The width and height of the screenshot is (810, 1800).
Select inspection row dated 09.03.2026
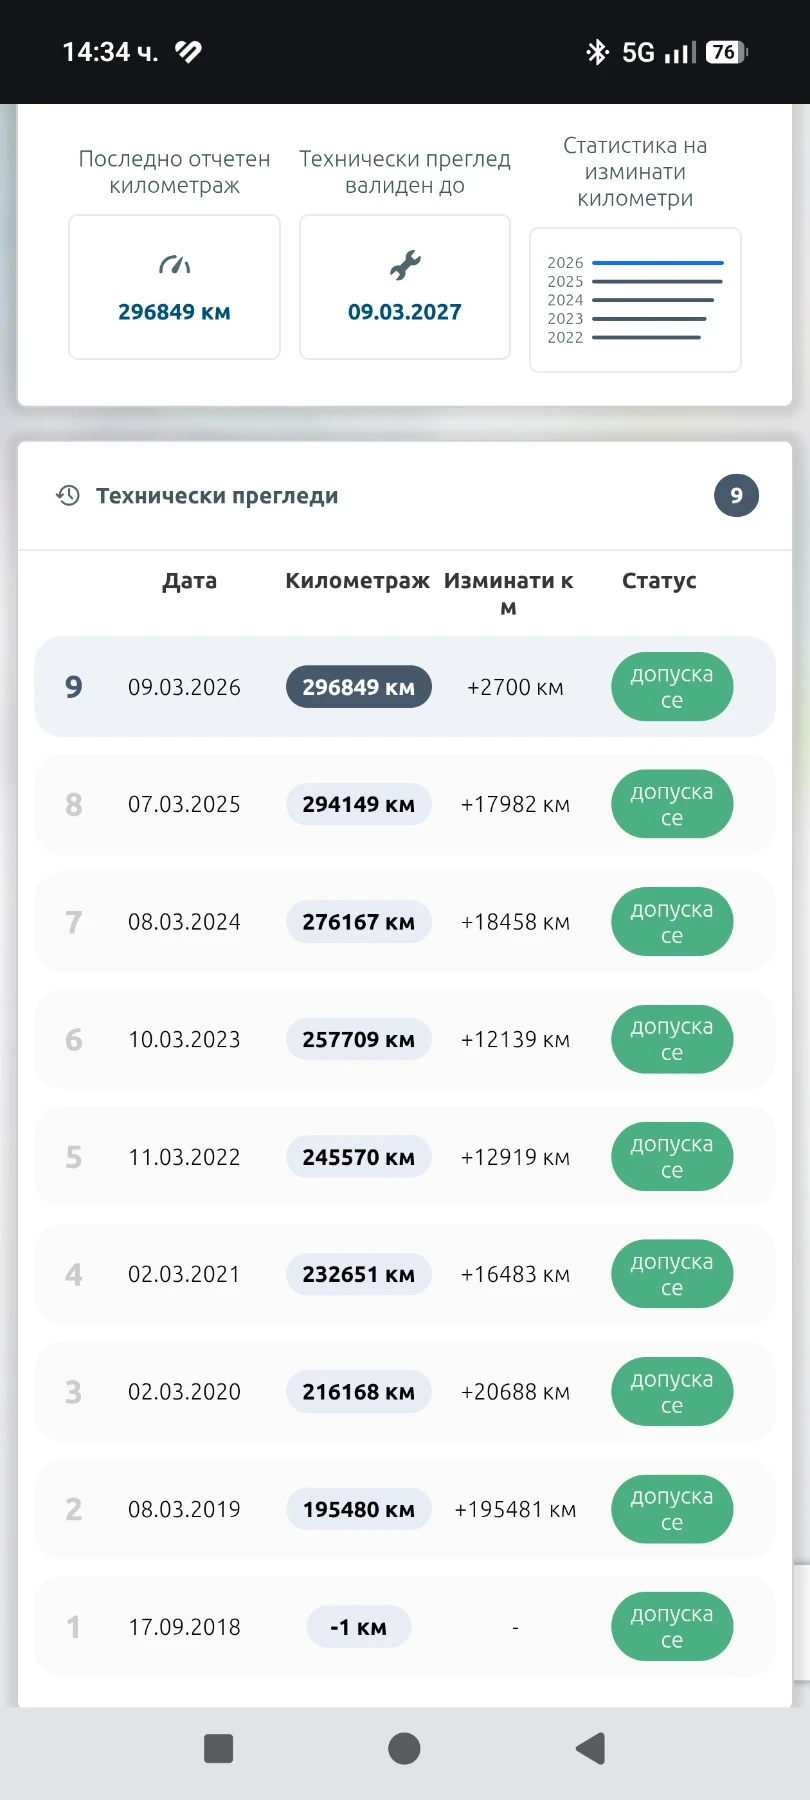pyautogui.click(x=405, y=687)
